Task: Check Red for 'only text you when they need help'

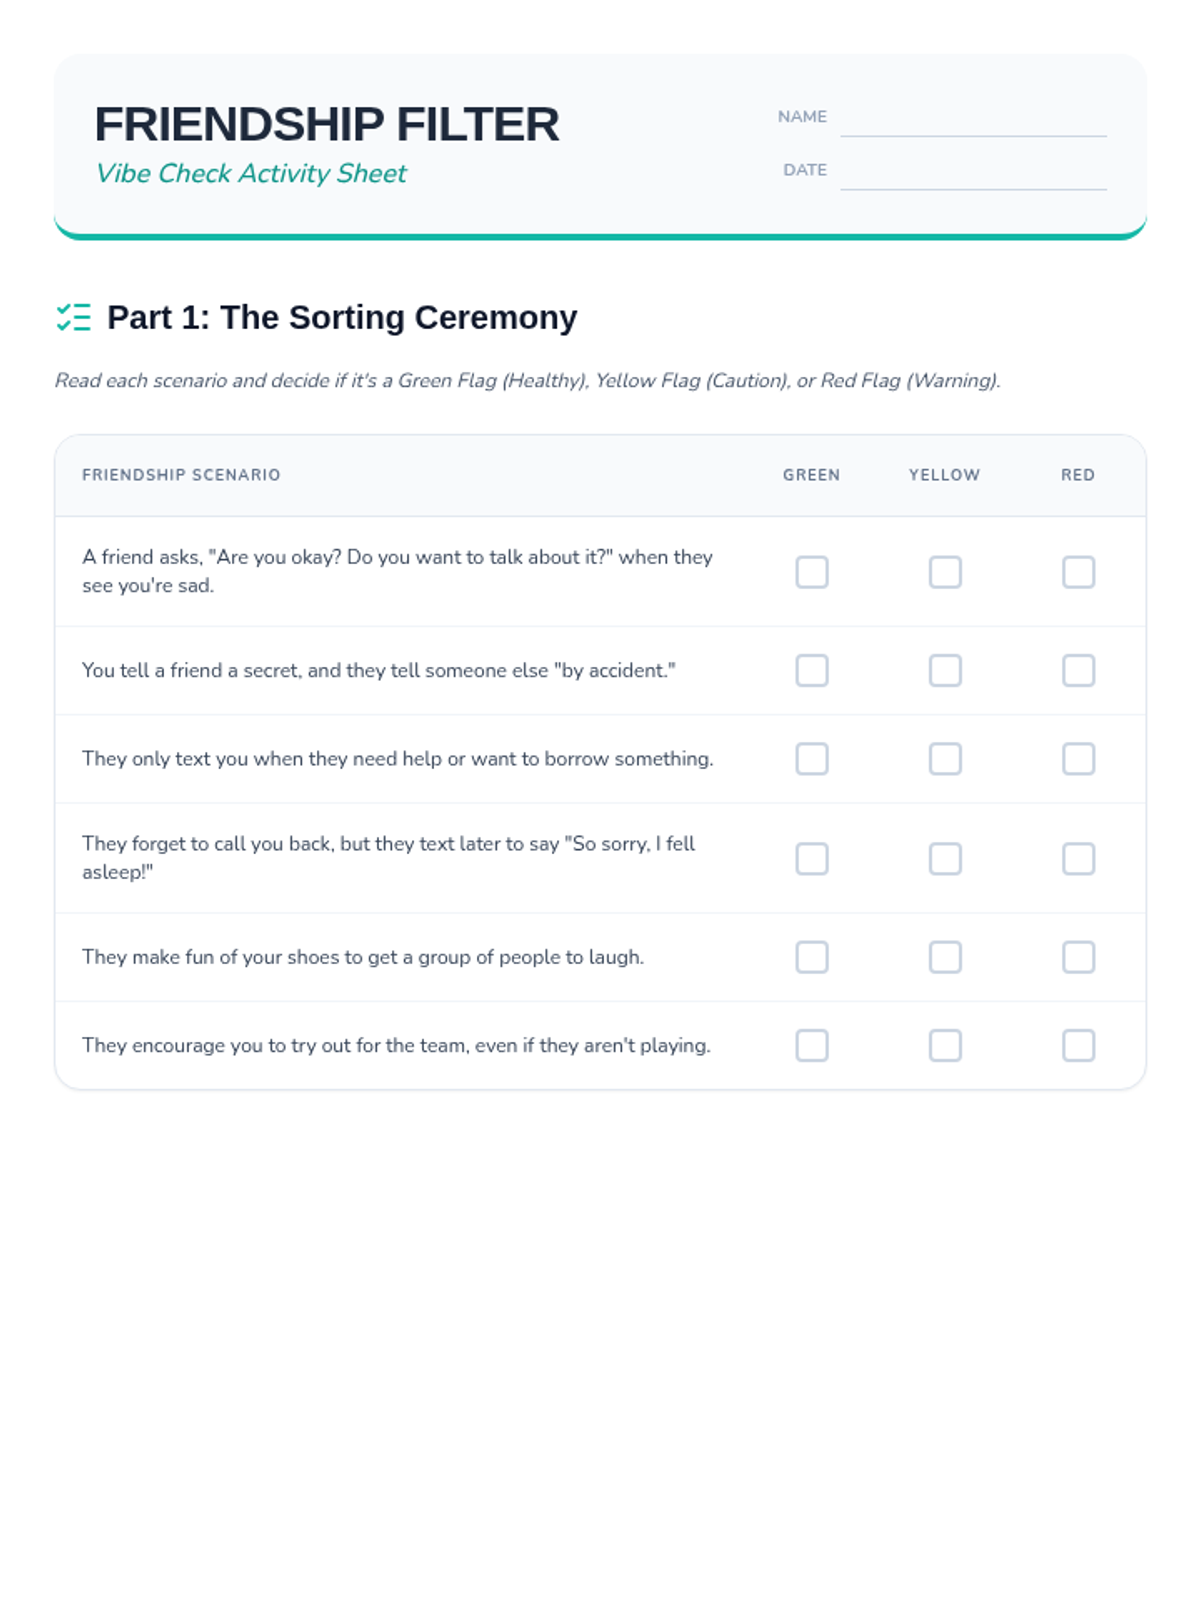Action: coord(1078,759)
